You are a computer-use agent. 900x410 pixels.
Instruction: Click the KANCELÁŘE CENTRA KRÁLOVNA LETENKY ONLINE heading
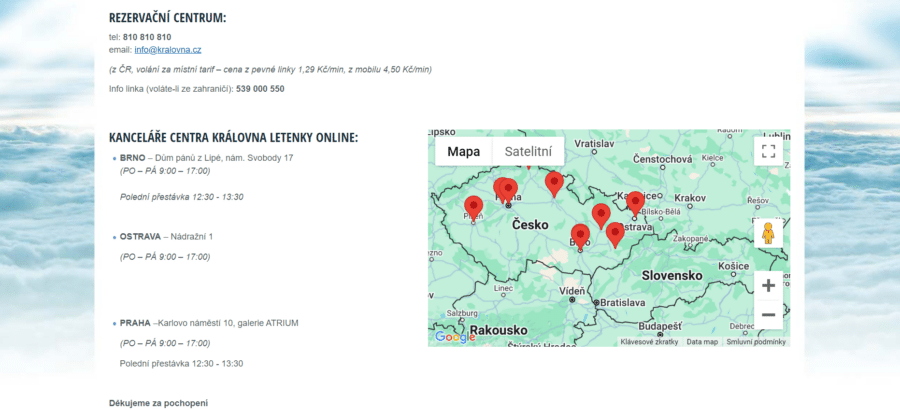(x=234, y=138)
